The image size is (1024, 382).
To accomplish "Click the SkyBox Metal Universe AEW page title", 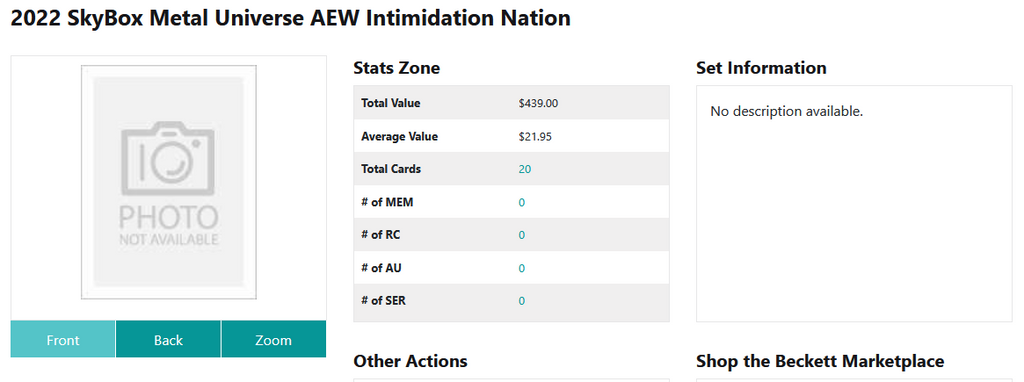I will pyautogui.click(x=291, y=18).
